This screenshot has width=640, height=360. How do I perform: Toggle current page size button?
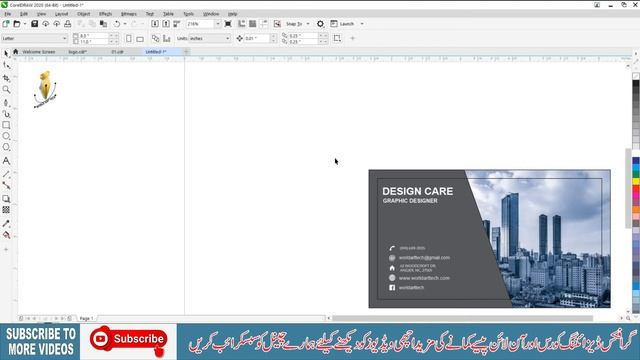pos(167,38)
